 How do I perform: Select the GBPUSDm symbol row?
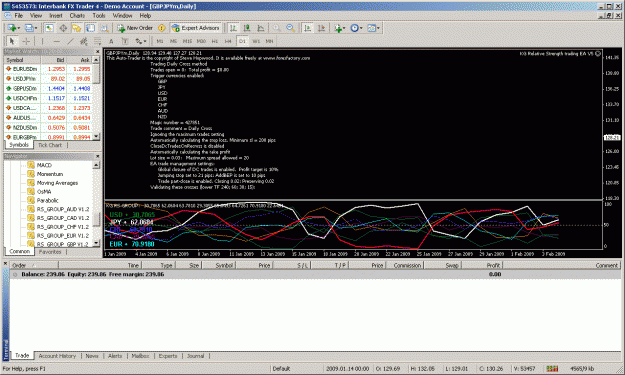[x=48, y=88]
